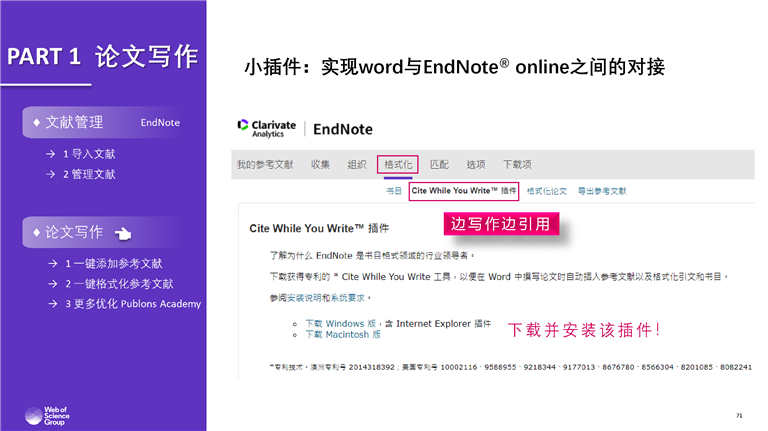Click the 书目 sub-menu link
This screenshot has width=768, height=431.
pos(394,191)
